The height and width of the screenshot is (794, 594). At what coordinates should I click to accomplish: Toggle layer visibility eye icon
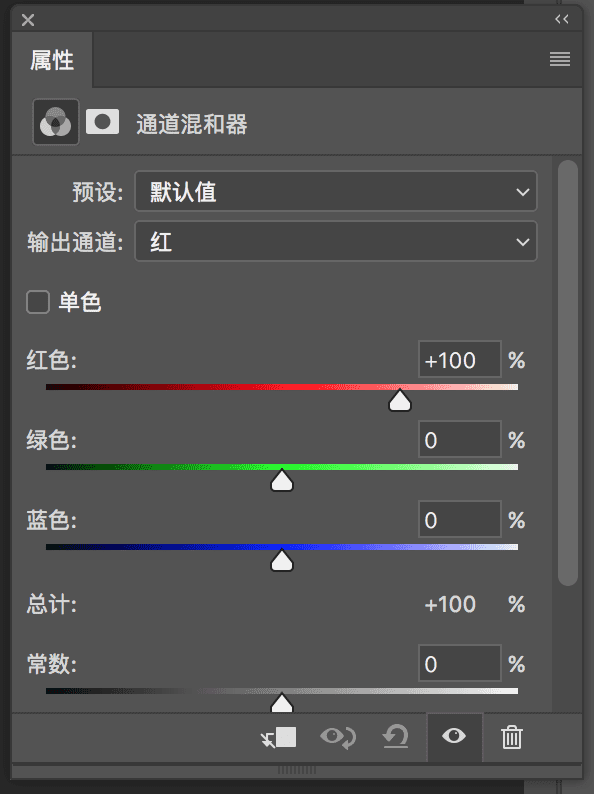(x=454, y=736)
